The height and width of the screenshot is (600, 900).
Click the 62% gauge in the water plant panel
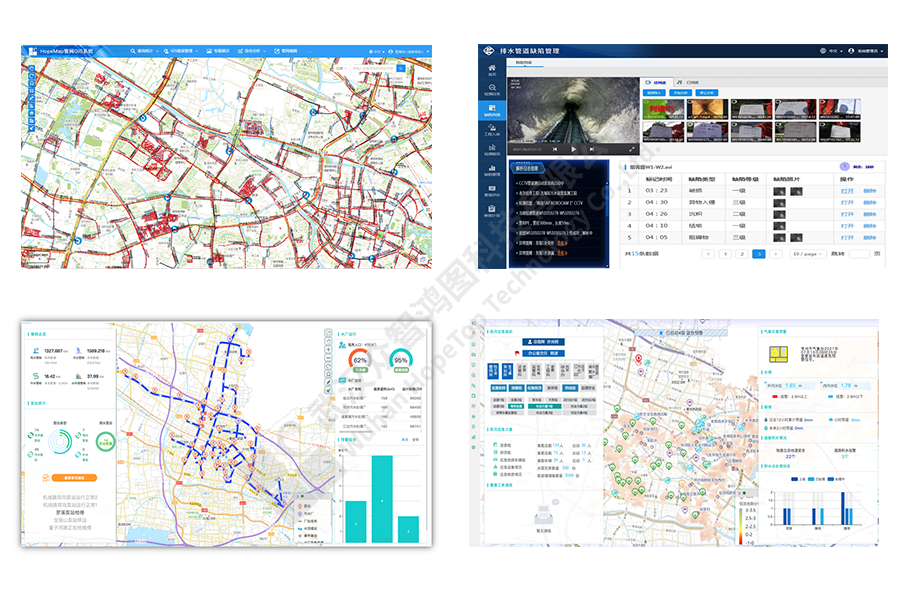[360, 360]
